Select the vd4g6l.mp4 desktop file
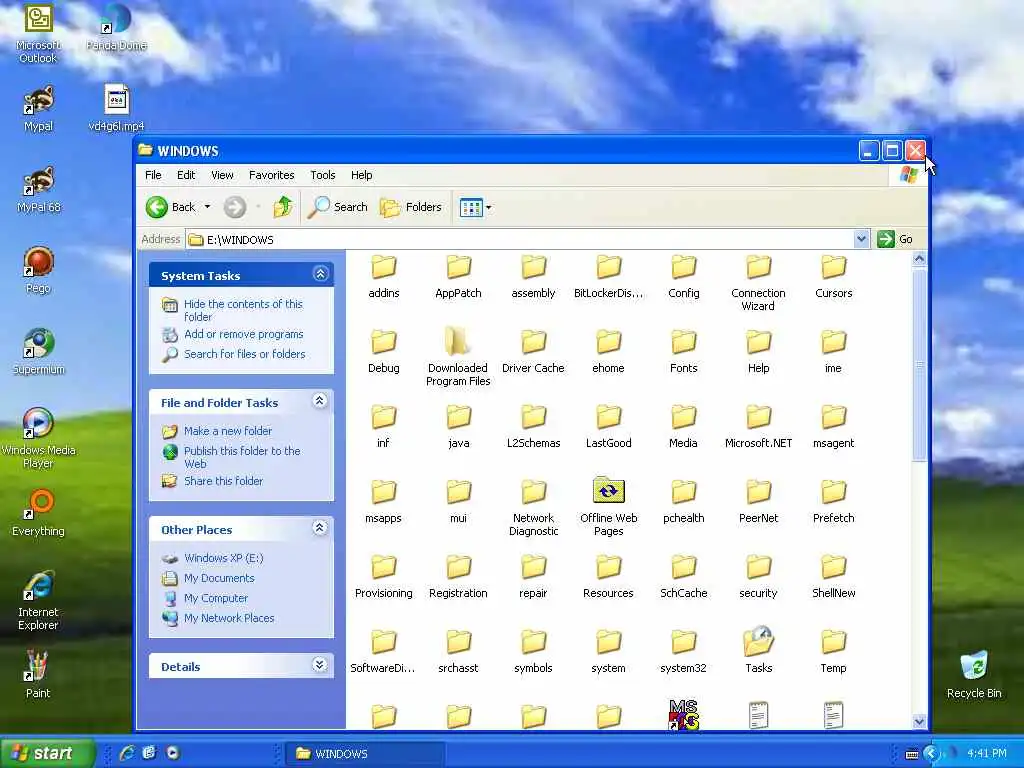The image size is (1024, 768). pos(116,108)
